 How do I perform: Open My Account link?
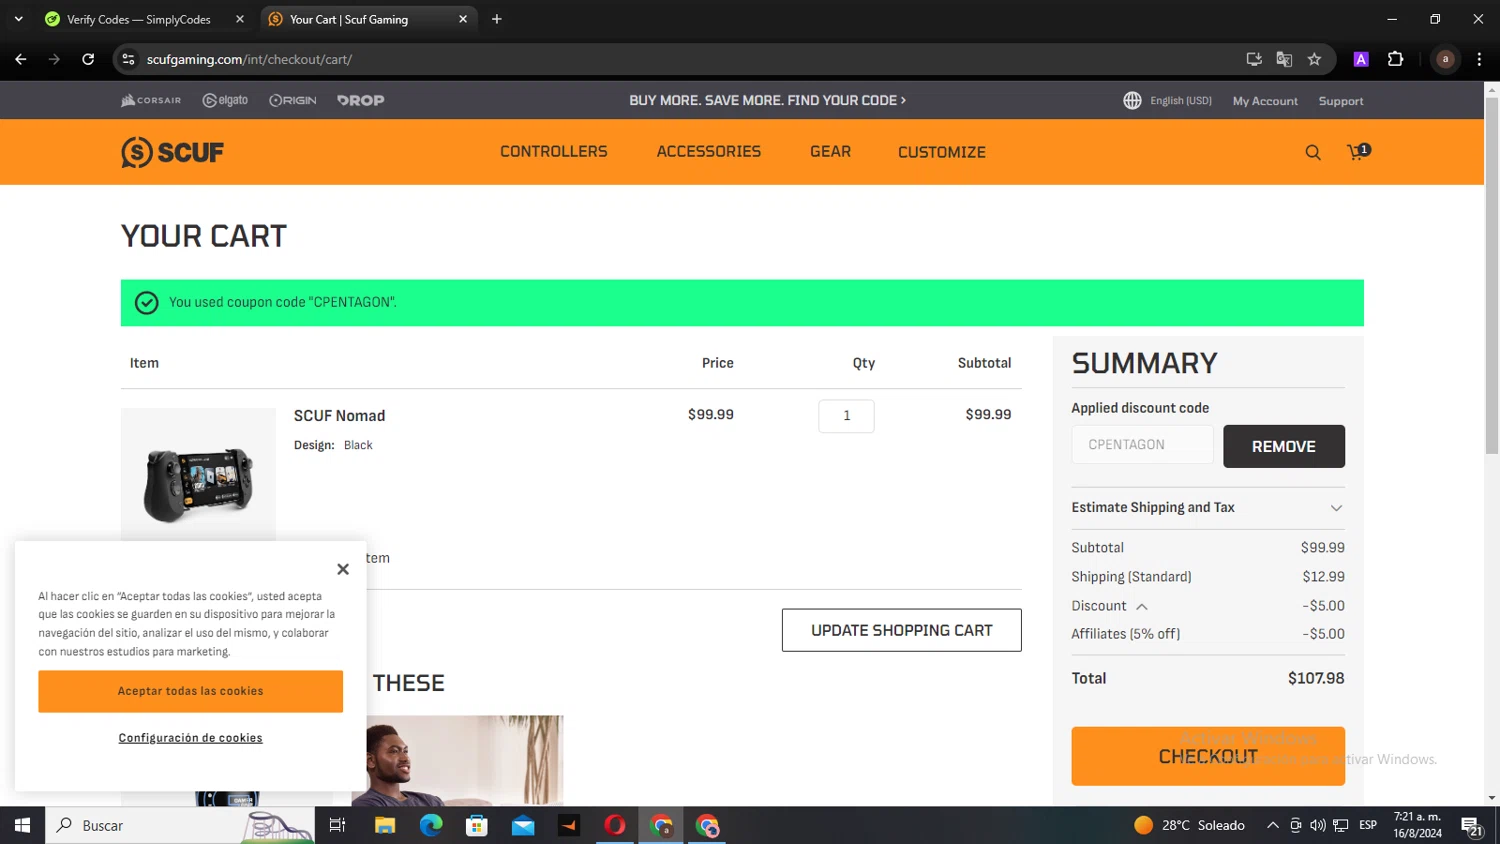tap(1265, 101)
